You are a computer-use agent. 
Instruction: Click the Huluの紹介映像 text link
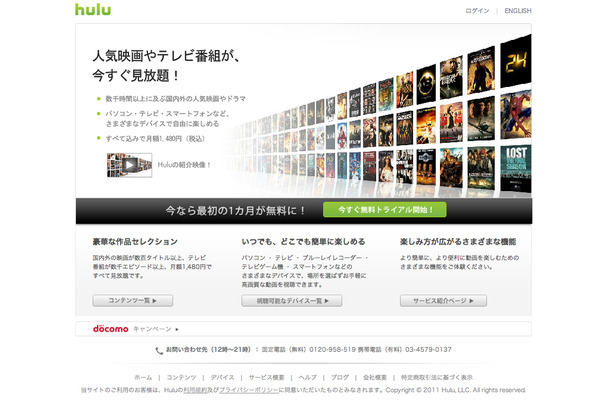pyautogui.click(x=184, y=165)
